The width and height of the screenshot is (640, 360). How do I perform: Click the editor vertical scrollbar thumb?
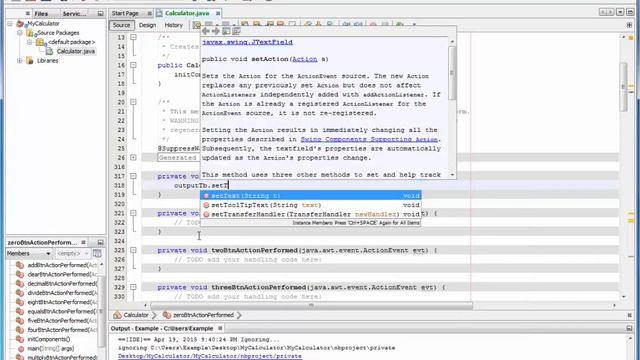point(624,87)
